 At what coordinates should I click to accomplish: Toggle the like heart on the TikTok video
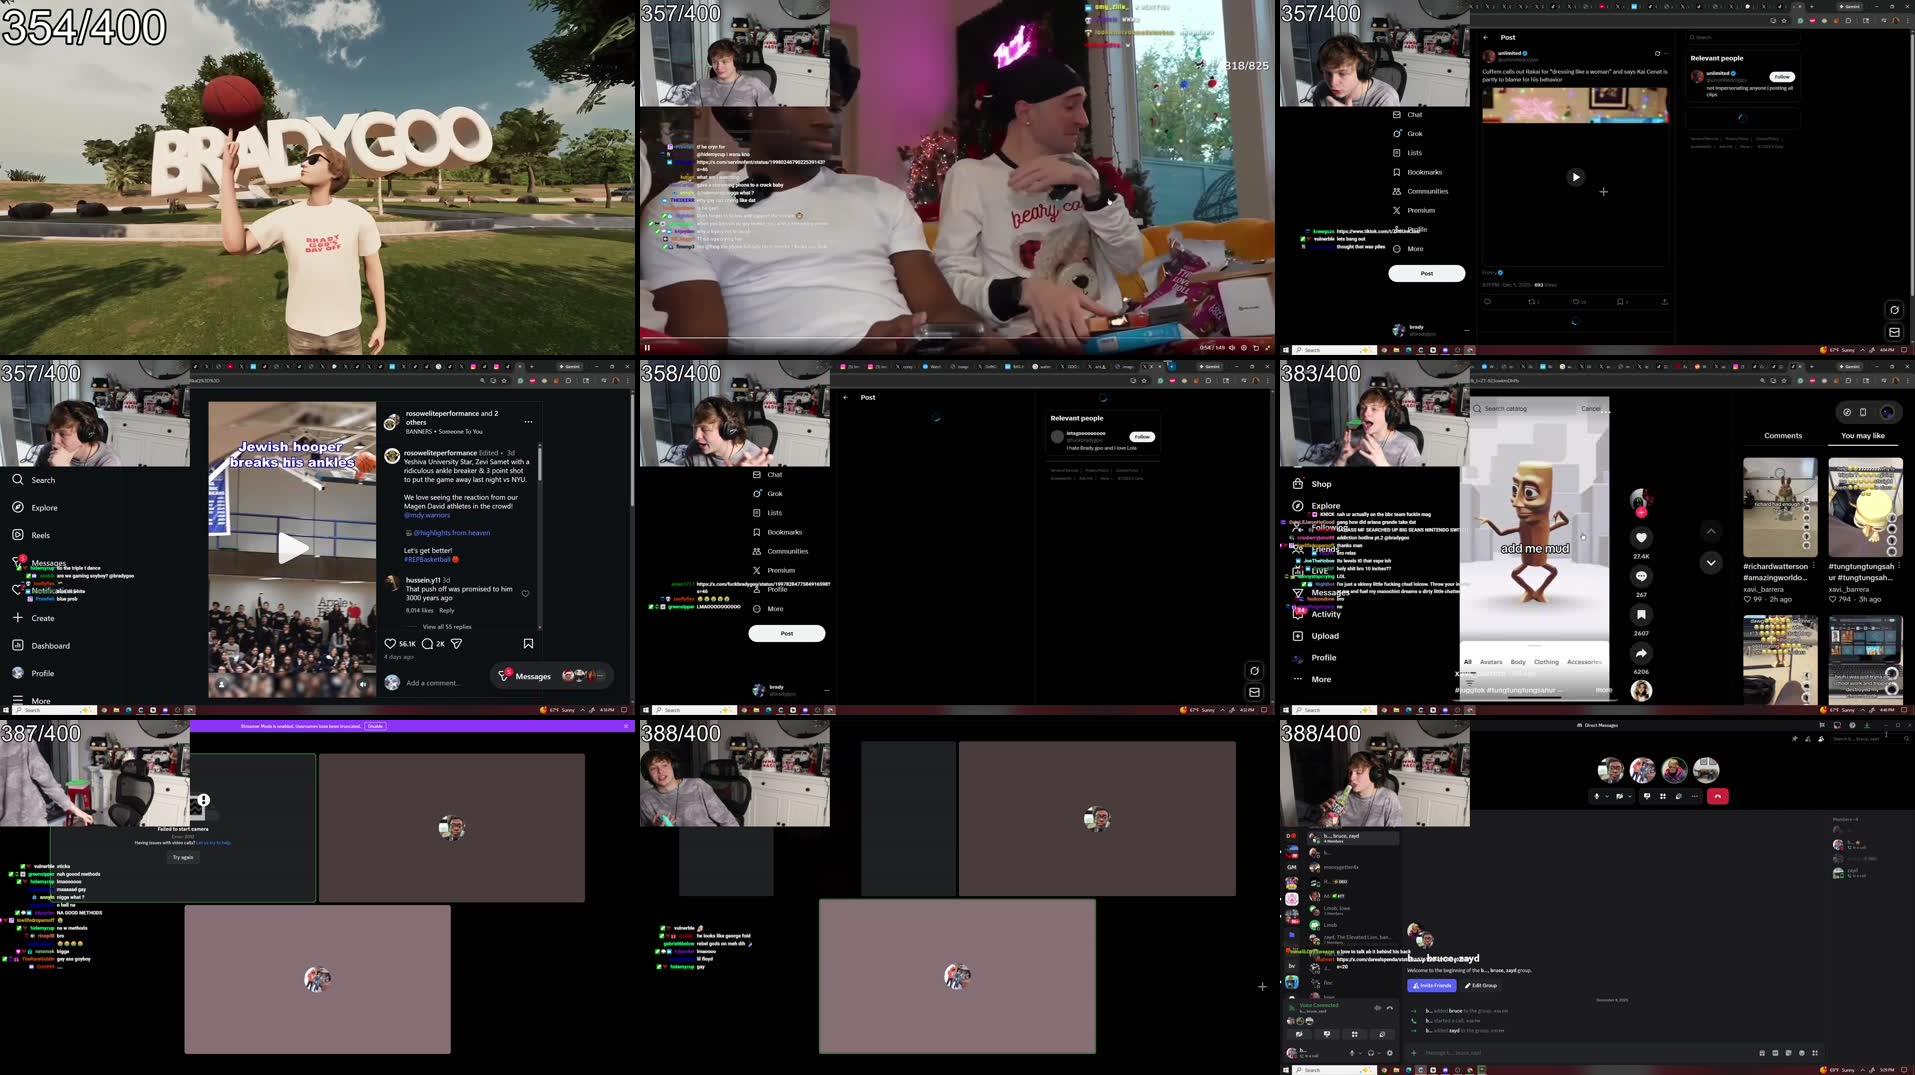(1641, 537)
